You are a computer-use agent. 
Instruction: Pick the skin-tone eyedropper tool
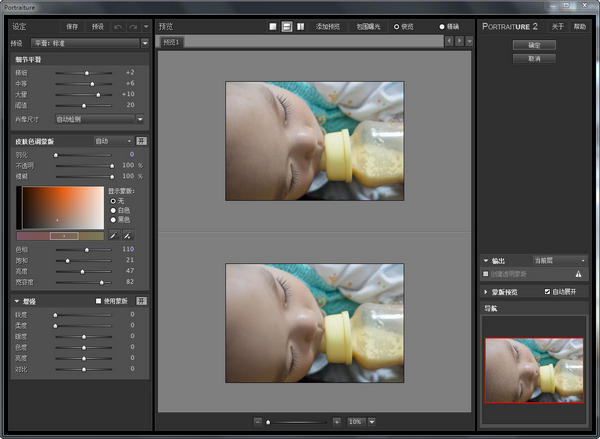pyautogui.click(x=114, y=235)
